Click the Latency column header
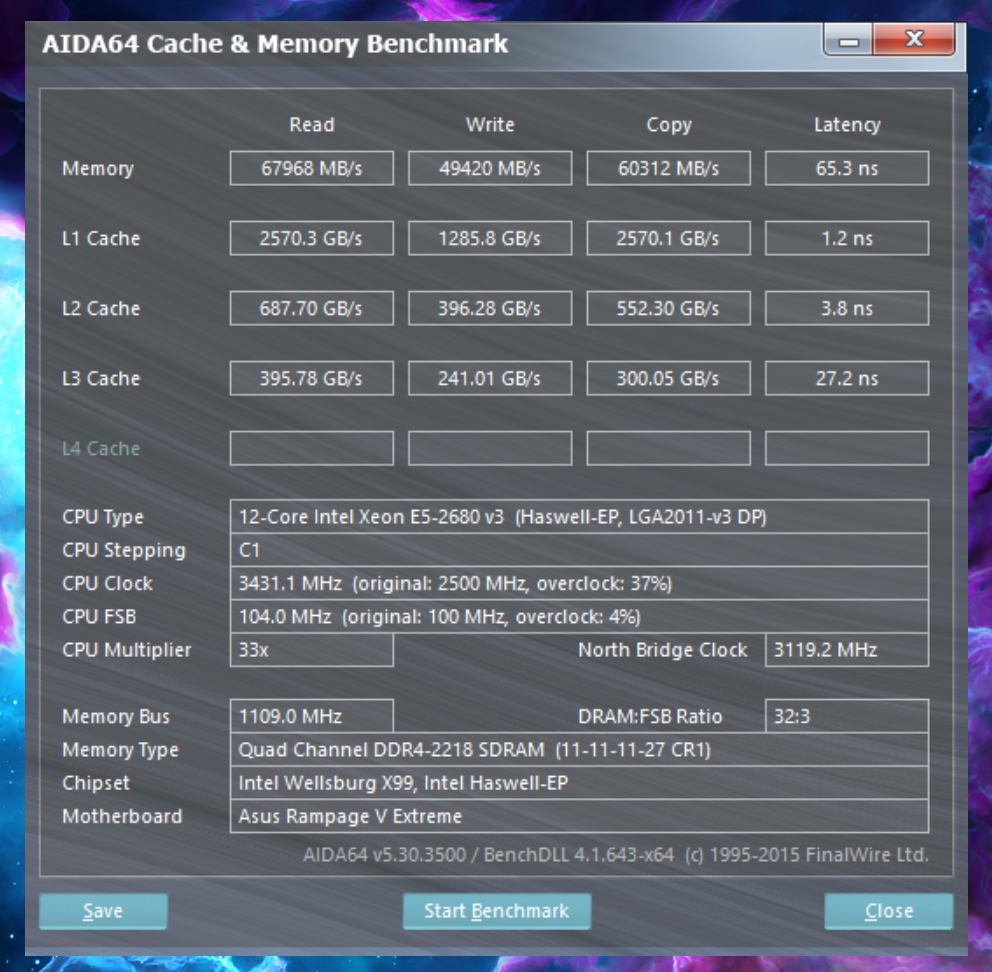 pos(846,125)
